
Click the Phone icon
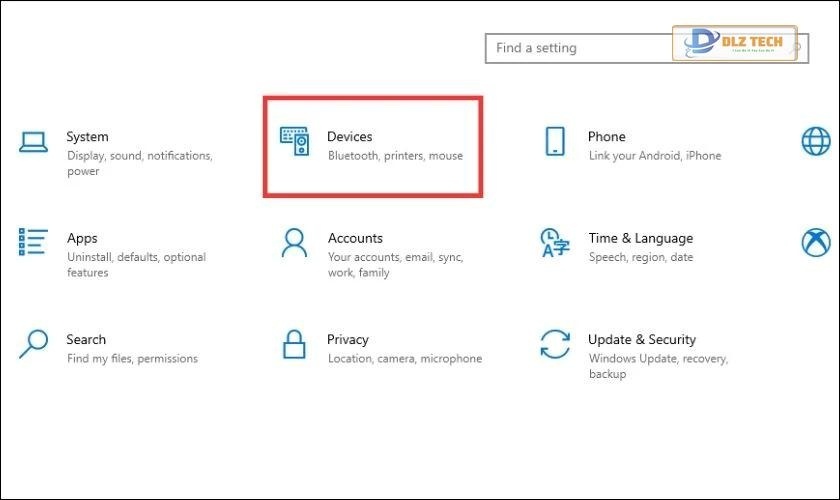point(555,141)
